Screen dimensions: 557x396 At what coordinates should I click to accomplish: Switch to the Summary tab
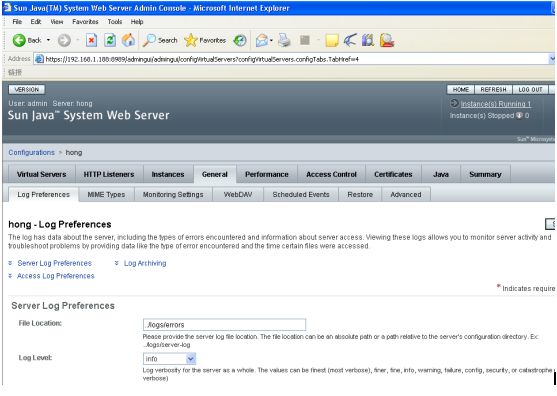tap(485, 174)
